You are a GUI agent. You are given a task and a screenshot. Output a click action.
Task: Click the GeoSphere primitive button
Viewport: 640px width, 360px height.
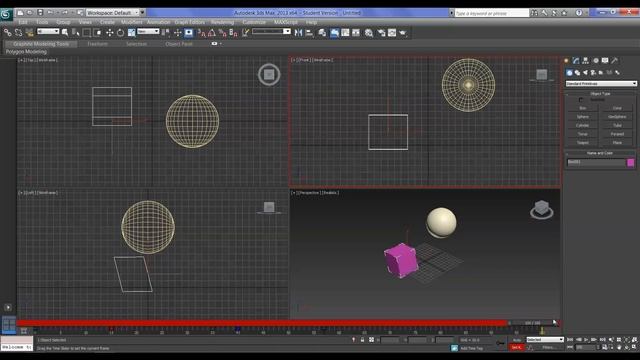(617, 117)
